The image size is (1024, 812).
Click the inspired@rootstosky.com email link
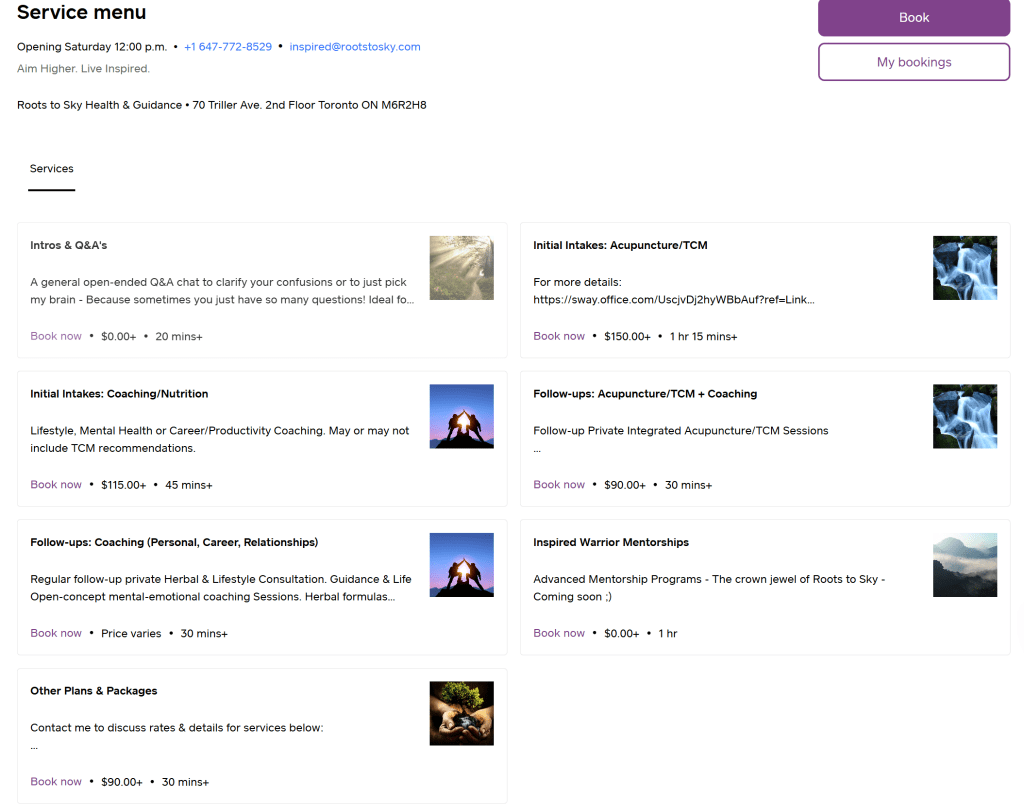click(355, 47)
